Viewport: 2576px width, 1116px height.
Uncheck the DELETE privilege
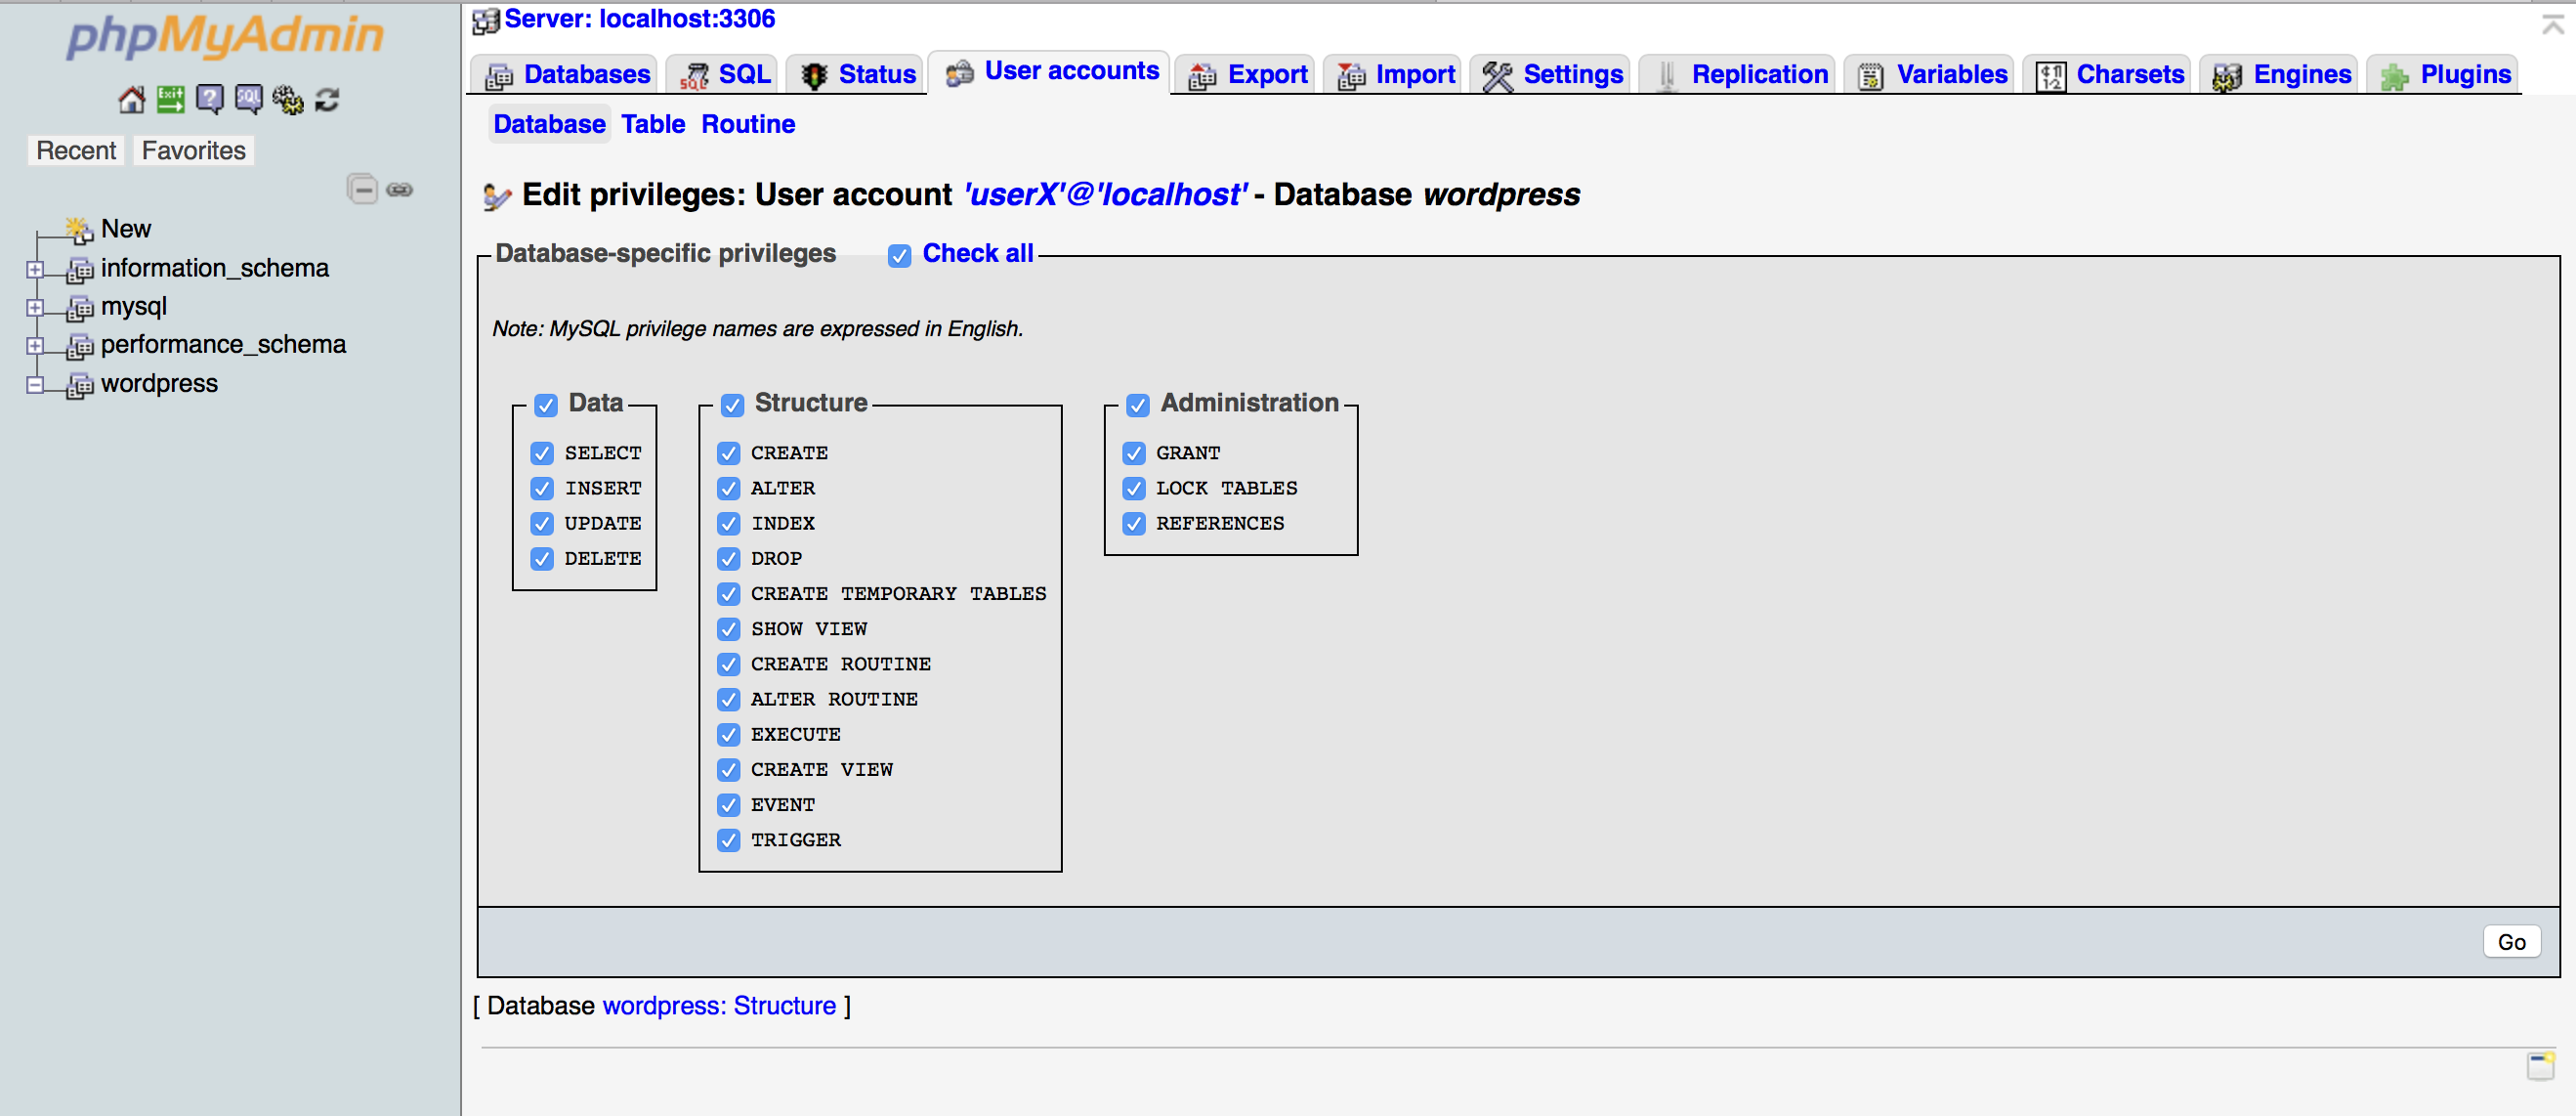coord(542,559)
